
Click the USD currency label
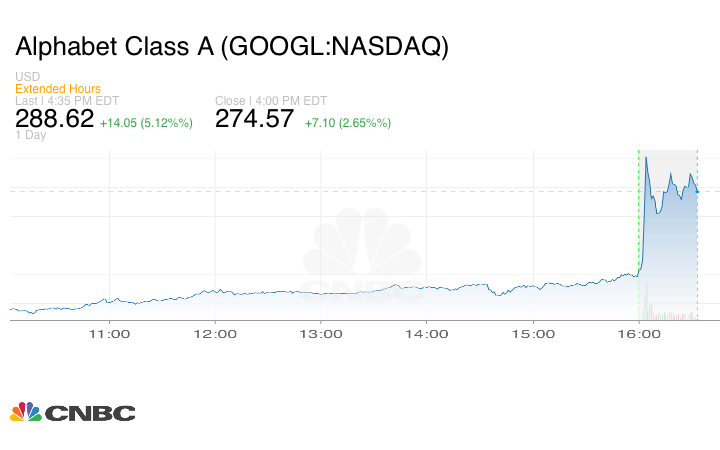pyautogui.click(x=27, y=77)
